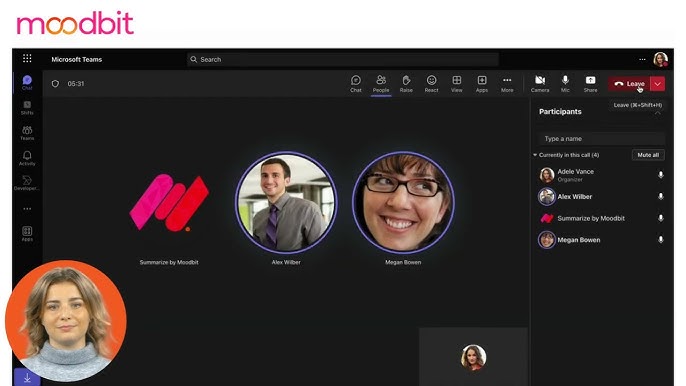Toggle the Camera on or off
This screenshot has width=686, height=386.
(540, 84)
